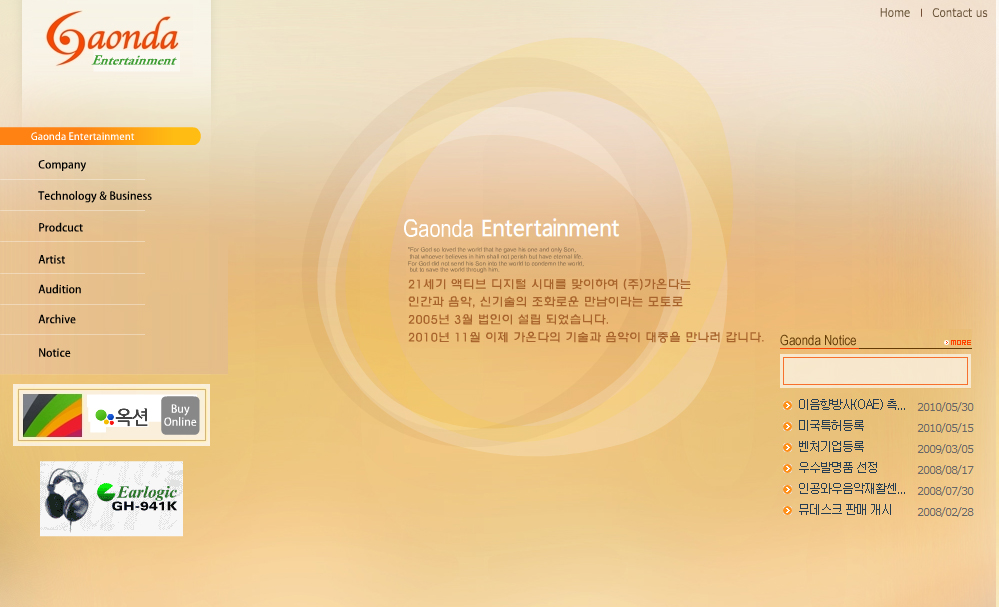Open the Audition menu item

60,289
